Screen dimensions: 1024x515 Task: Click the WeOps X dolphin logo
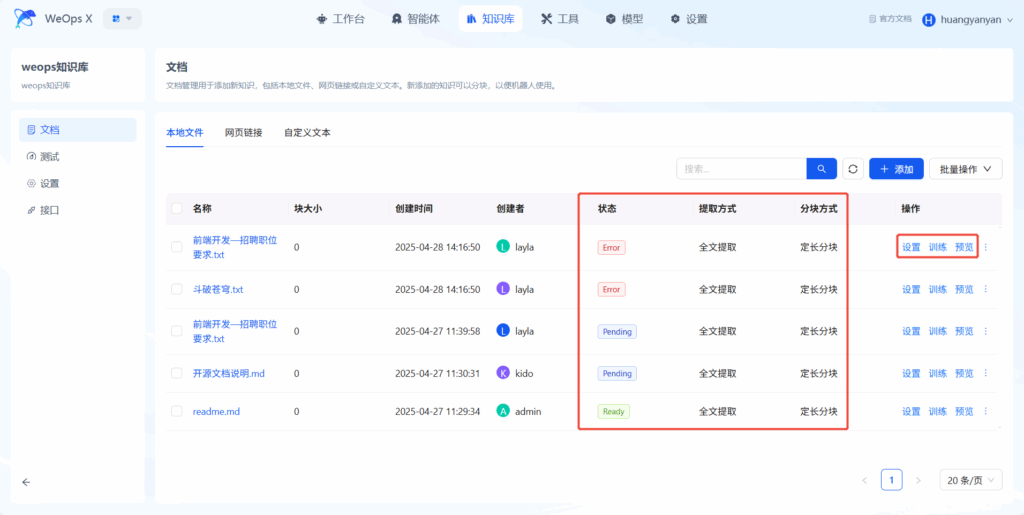[x=25, y=19]
